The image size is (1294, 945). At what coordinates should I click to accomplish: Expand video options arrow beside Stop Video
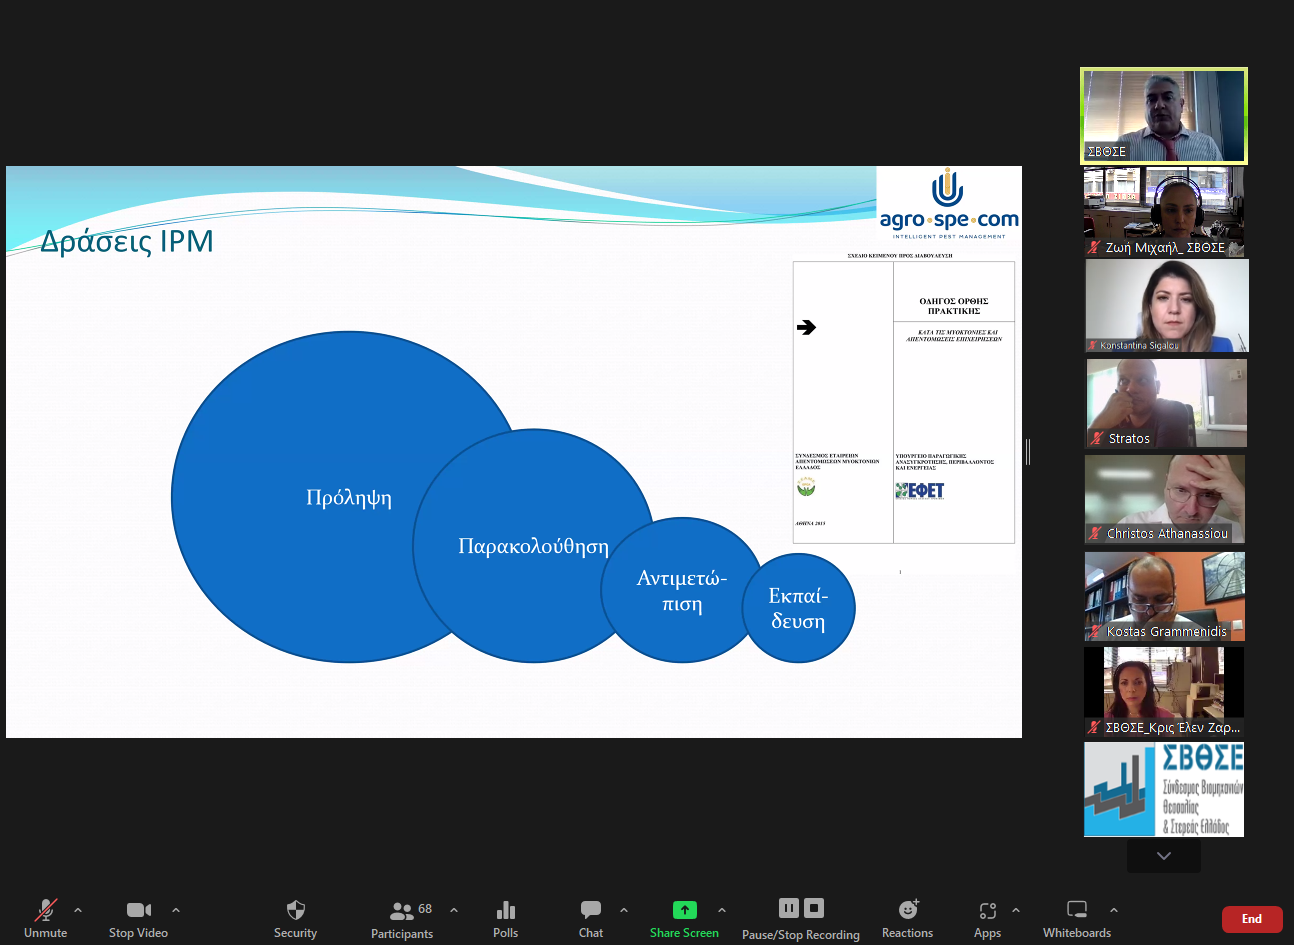[176, 910]
